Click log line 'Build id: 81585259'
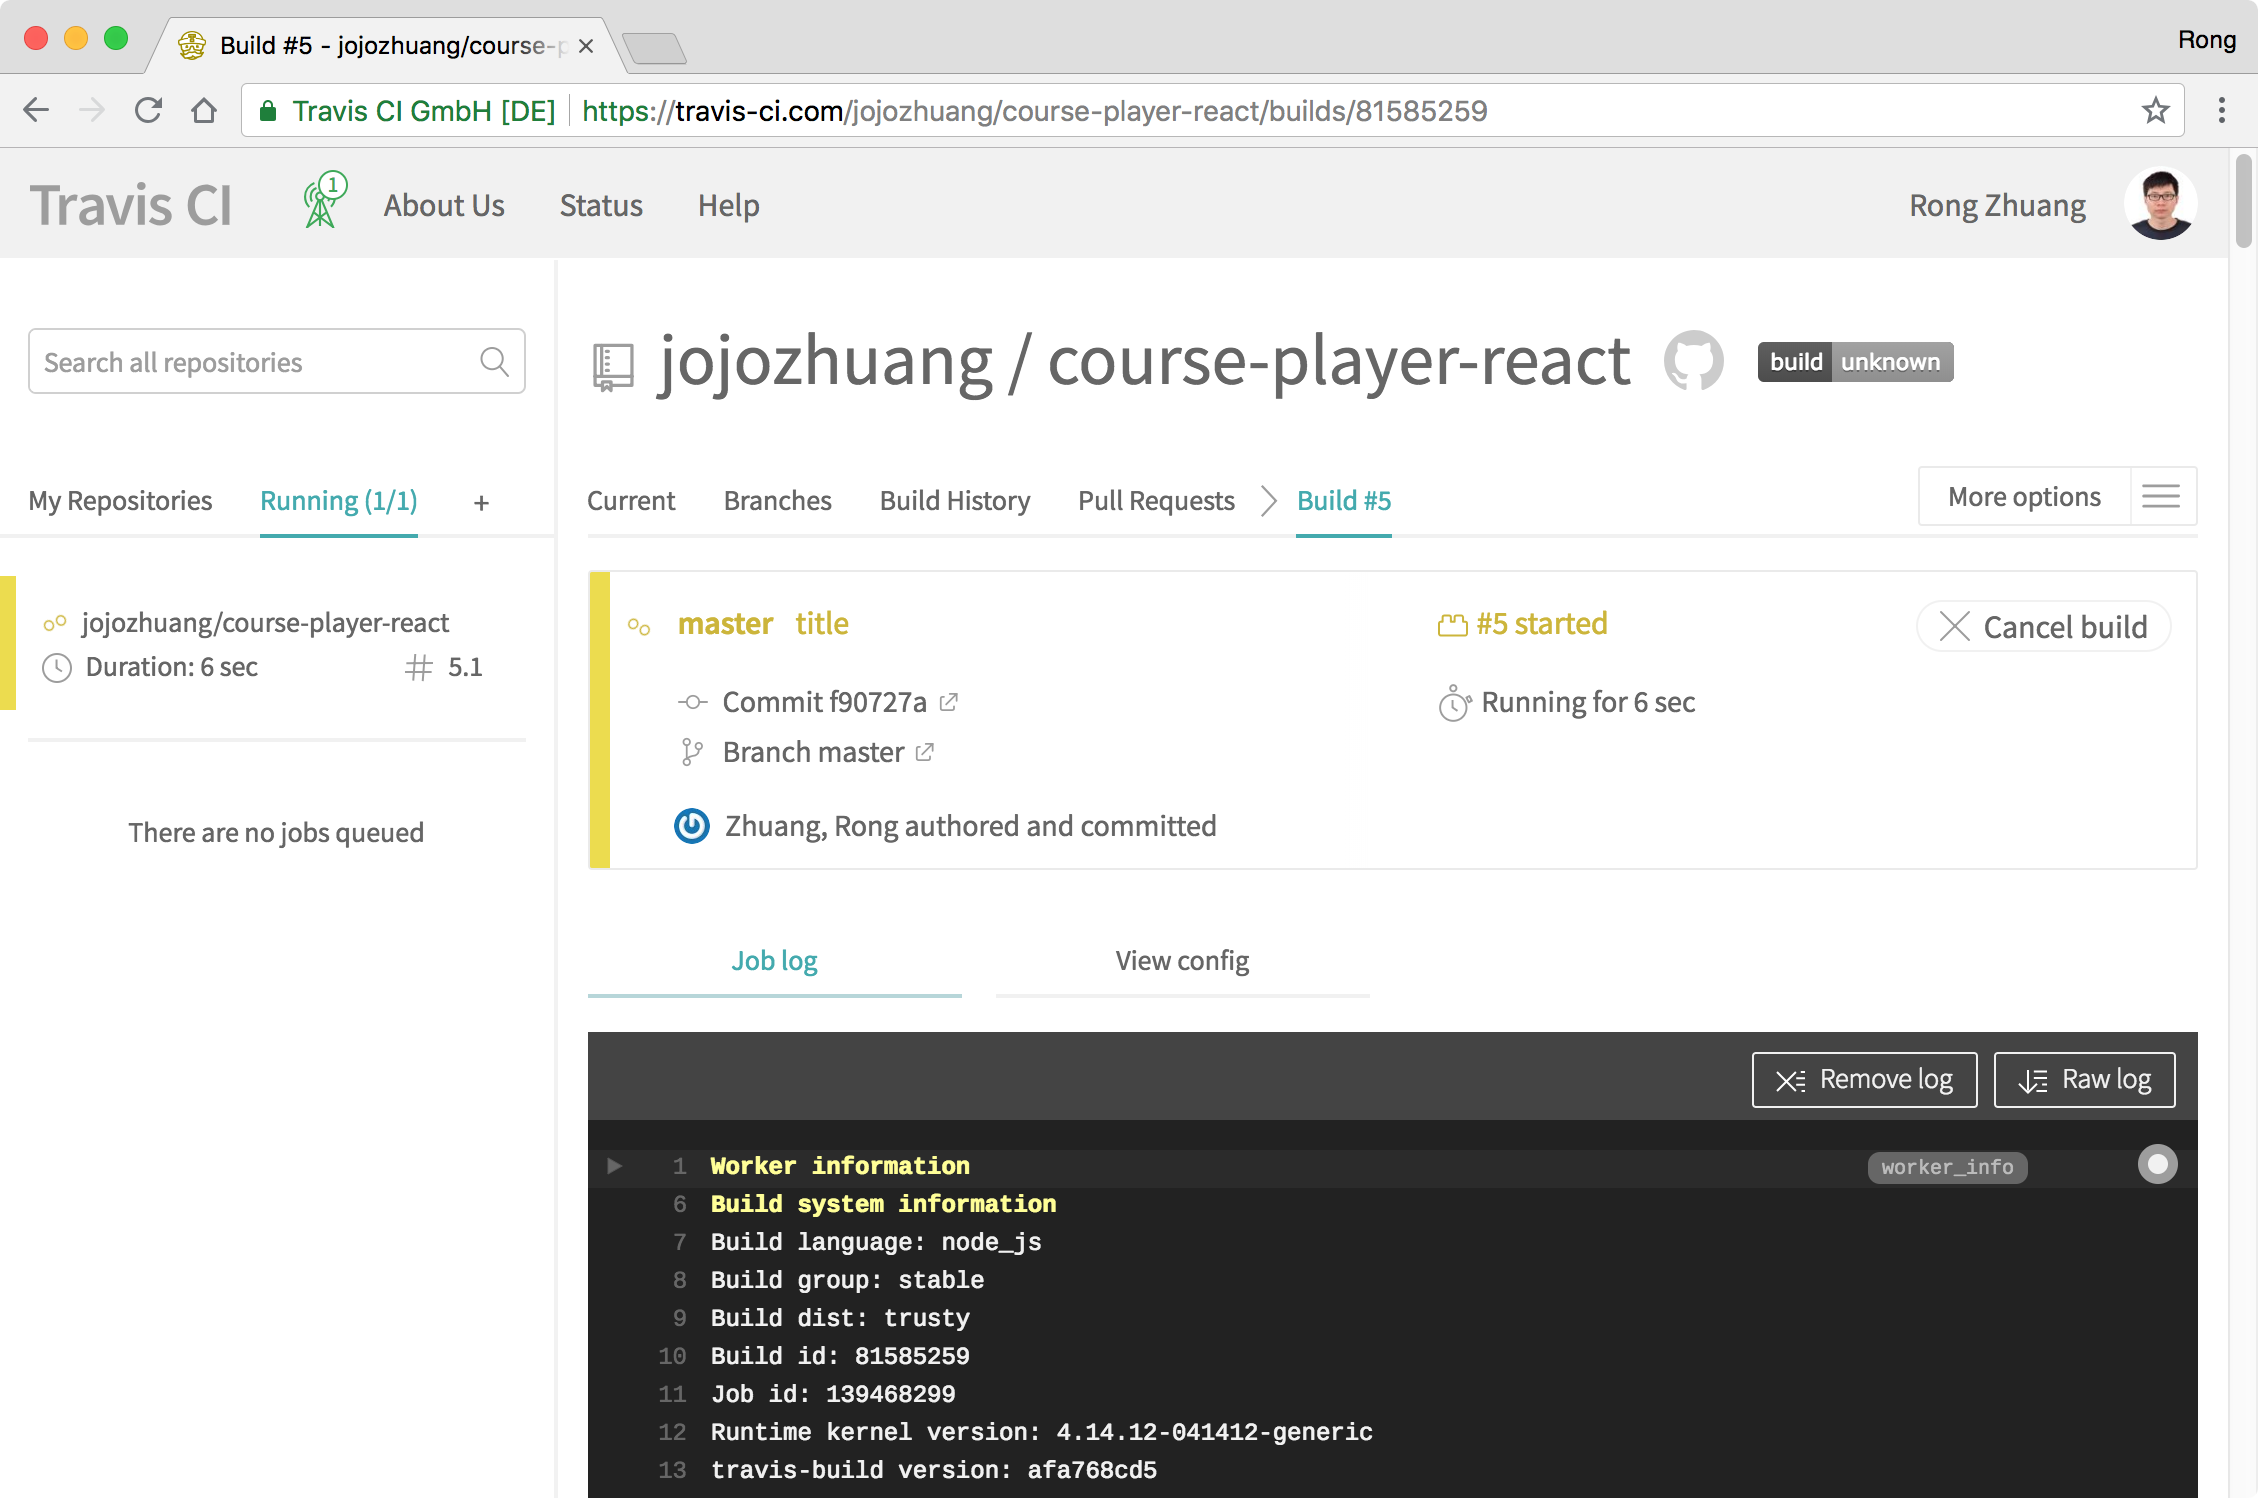 pyautogui.click(x=840, y=1356)
